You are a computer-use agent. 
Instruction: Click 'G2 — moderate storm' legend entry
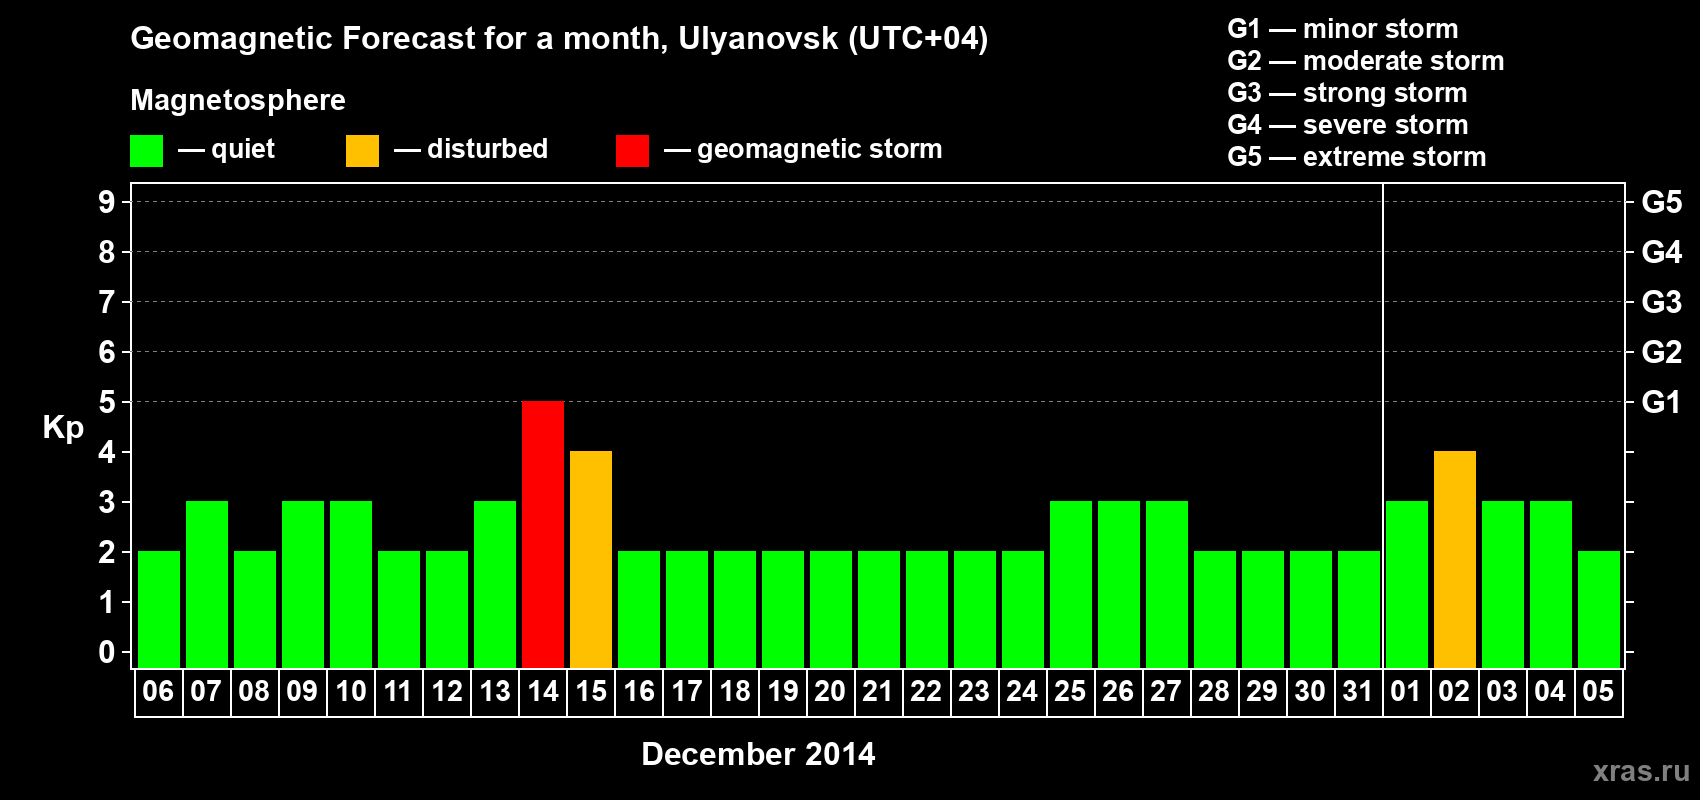coord(1365,61)
